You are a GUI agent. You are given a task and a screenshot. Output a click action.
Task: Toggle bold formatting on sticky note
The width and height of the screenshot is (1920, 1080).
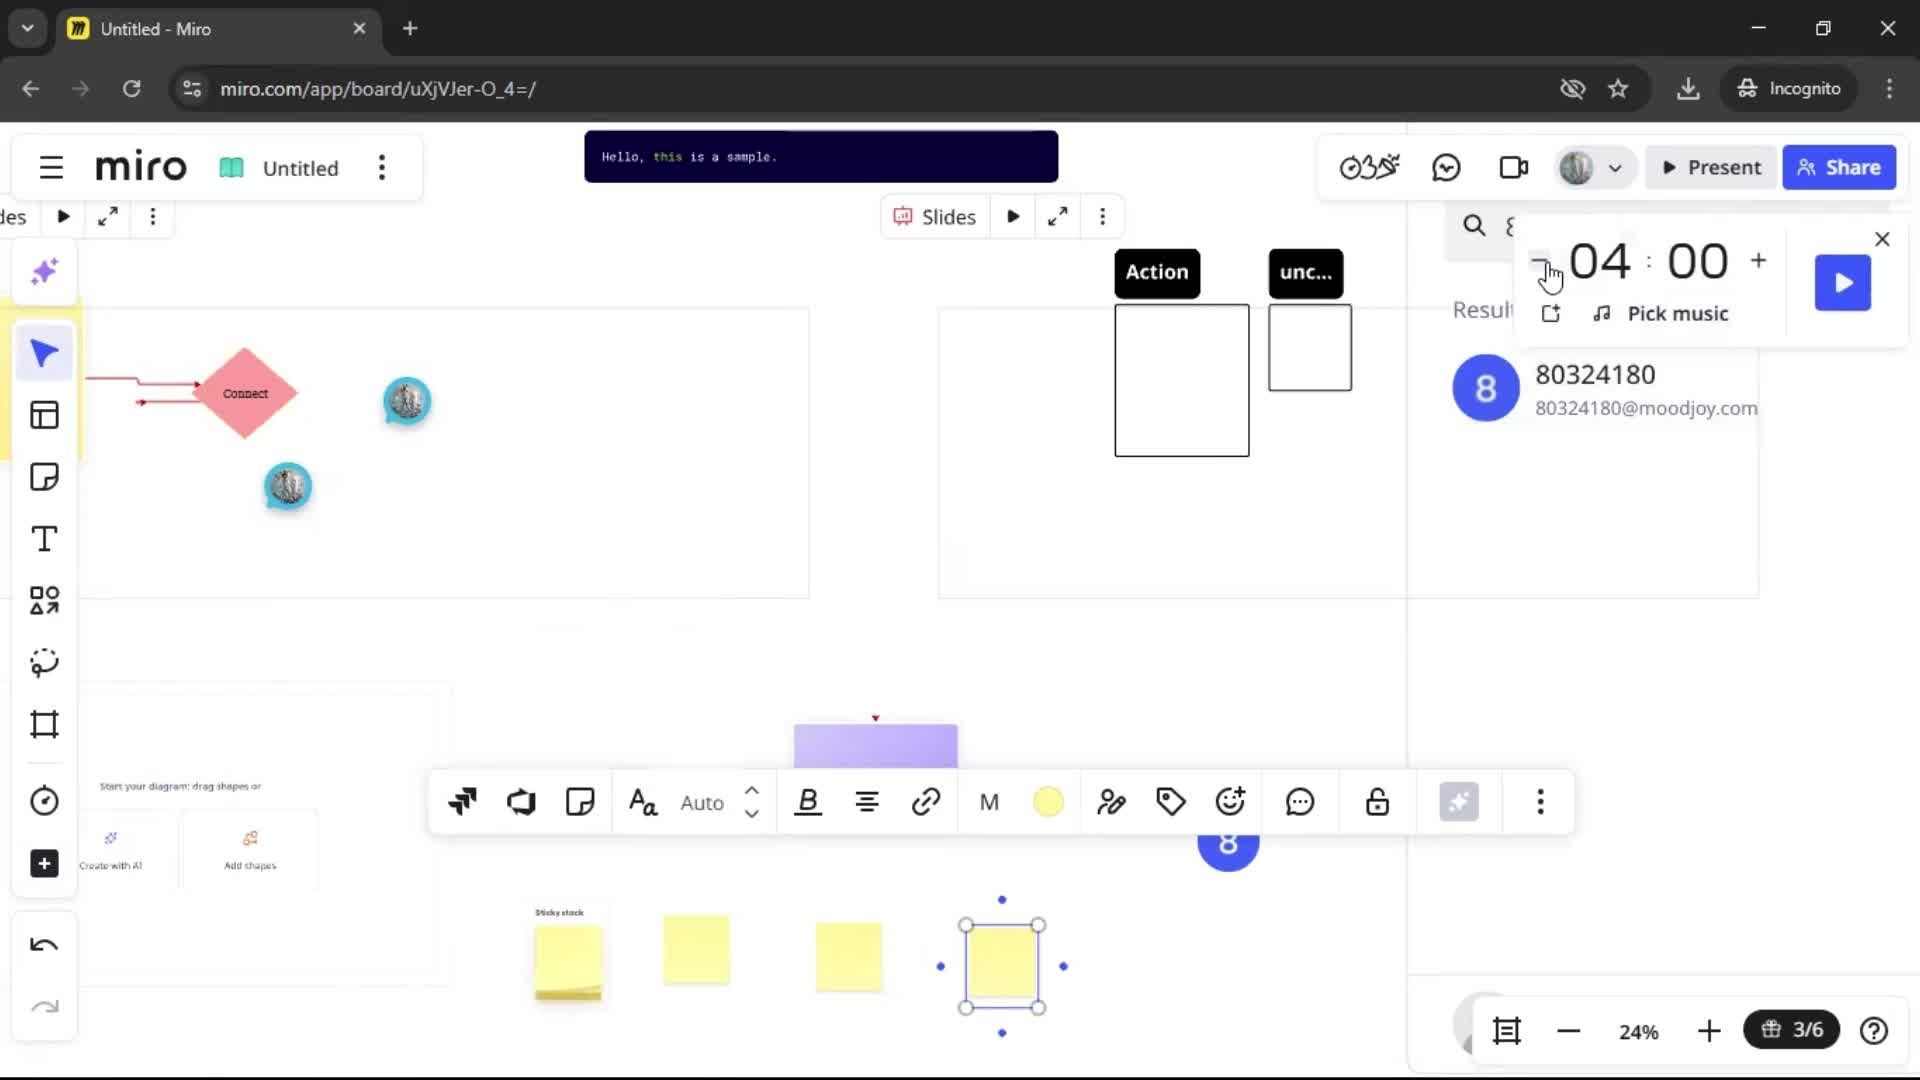click(x=808, y=802)
